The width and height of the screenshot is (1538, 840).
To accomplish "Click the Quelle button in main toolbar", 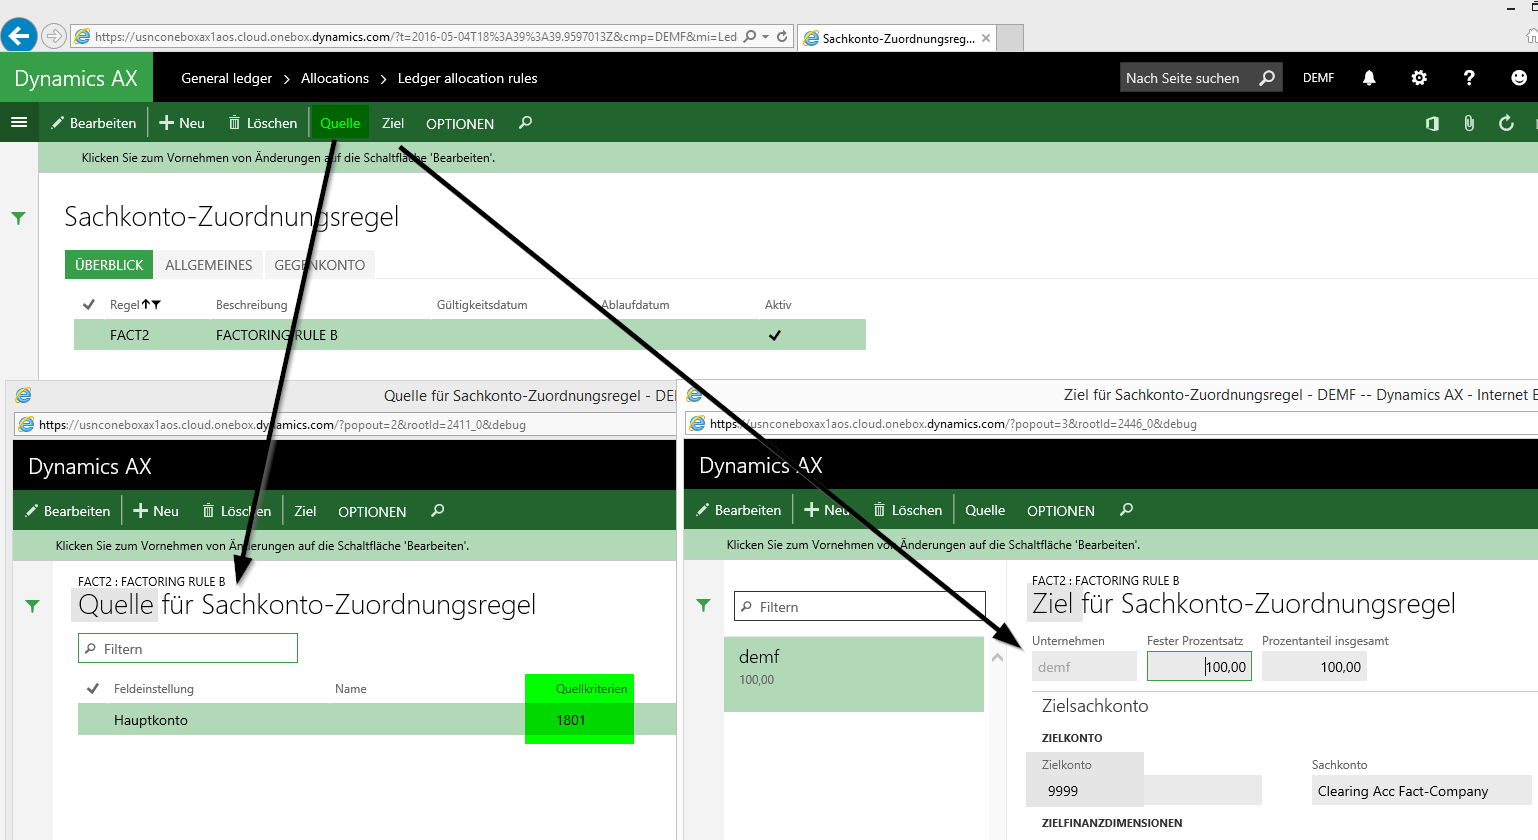I will [x=340, y=123].
